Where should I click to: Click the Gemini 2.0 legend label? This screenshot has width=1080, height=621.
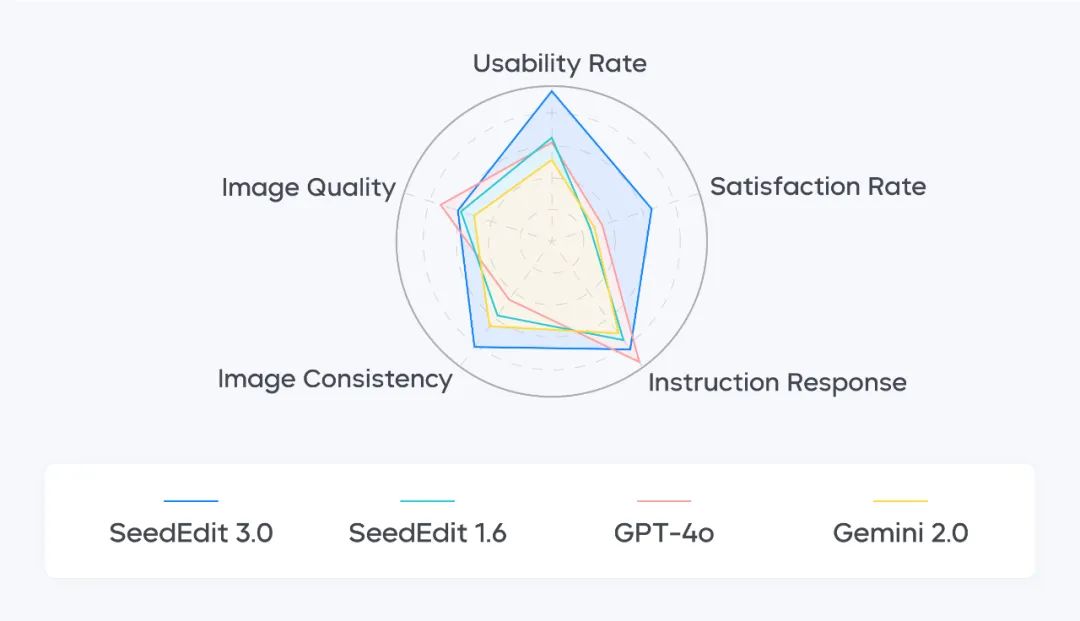[900, 533]
